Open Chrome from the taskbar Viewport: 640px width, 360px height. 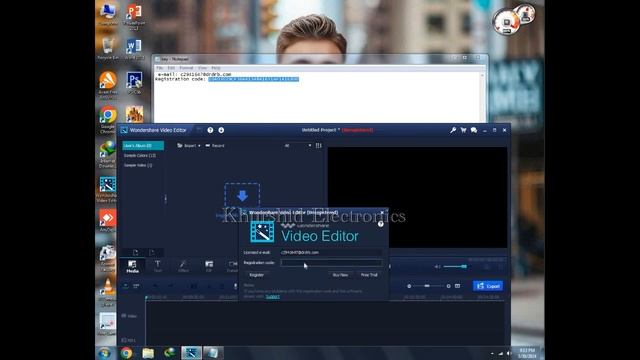(126, 353)
